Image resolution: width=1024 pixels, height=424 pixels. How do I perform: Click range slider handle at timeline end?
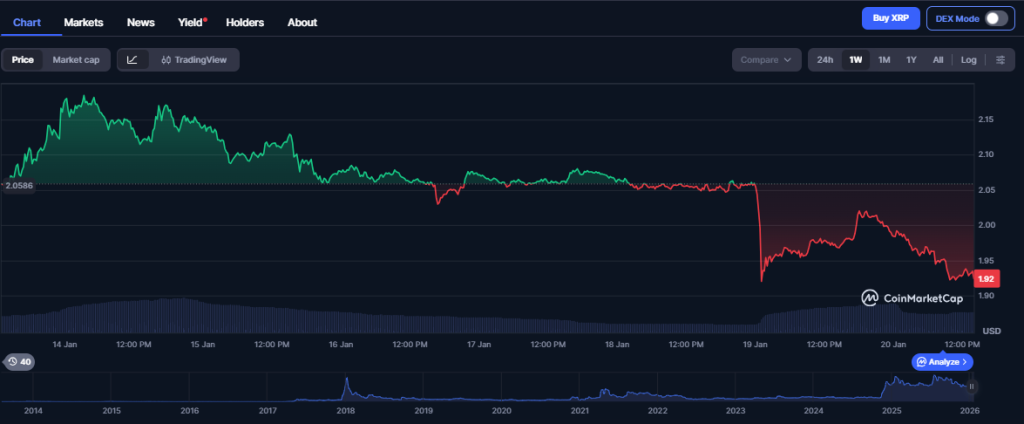pos(971,386)
